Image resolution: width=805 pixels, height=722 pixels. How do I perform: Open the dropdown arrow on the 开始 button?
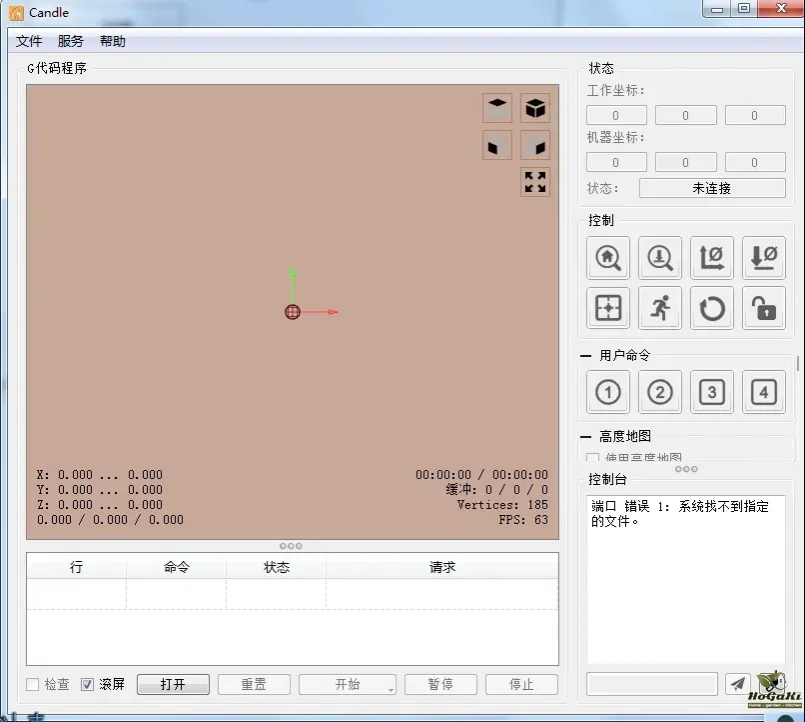(391, 688)
